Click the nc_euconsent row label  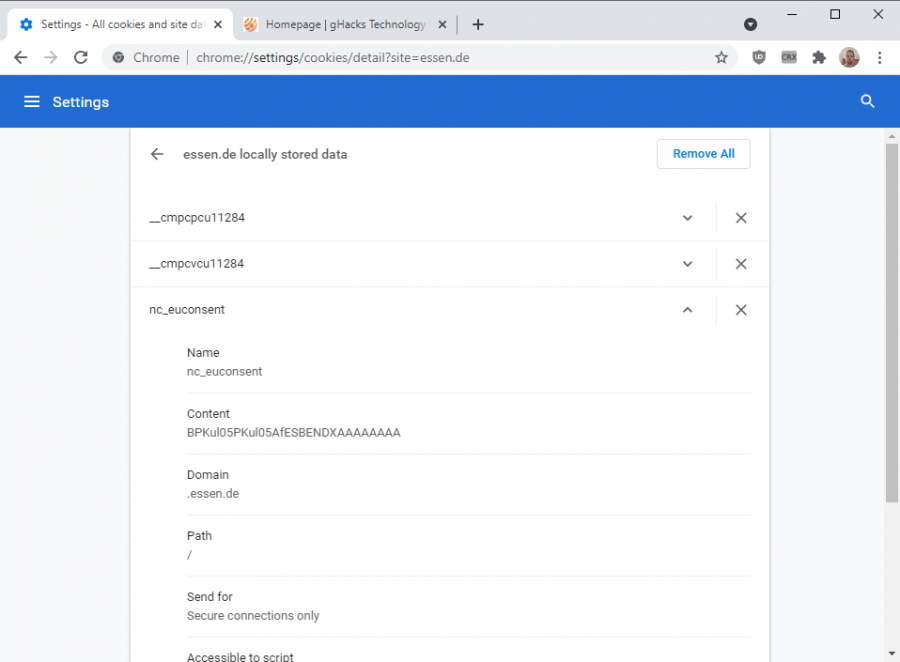pos(187,309)
